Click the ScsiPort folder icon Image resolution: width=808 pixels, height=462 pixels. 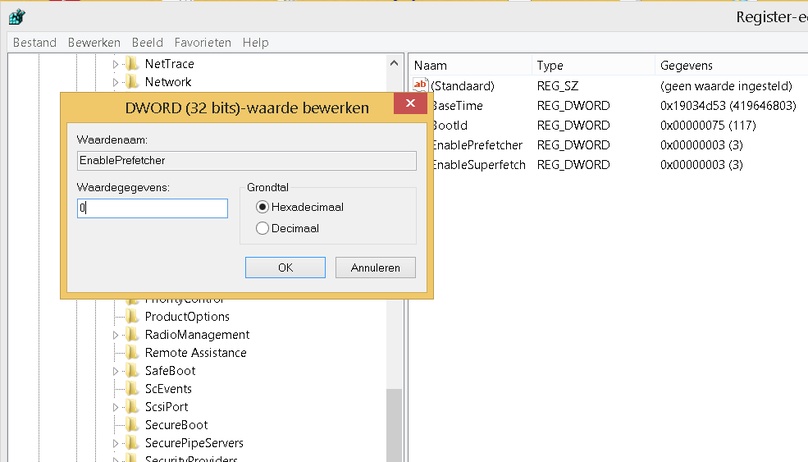[132, 407]
